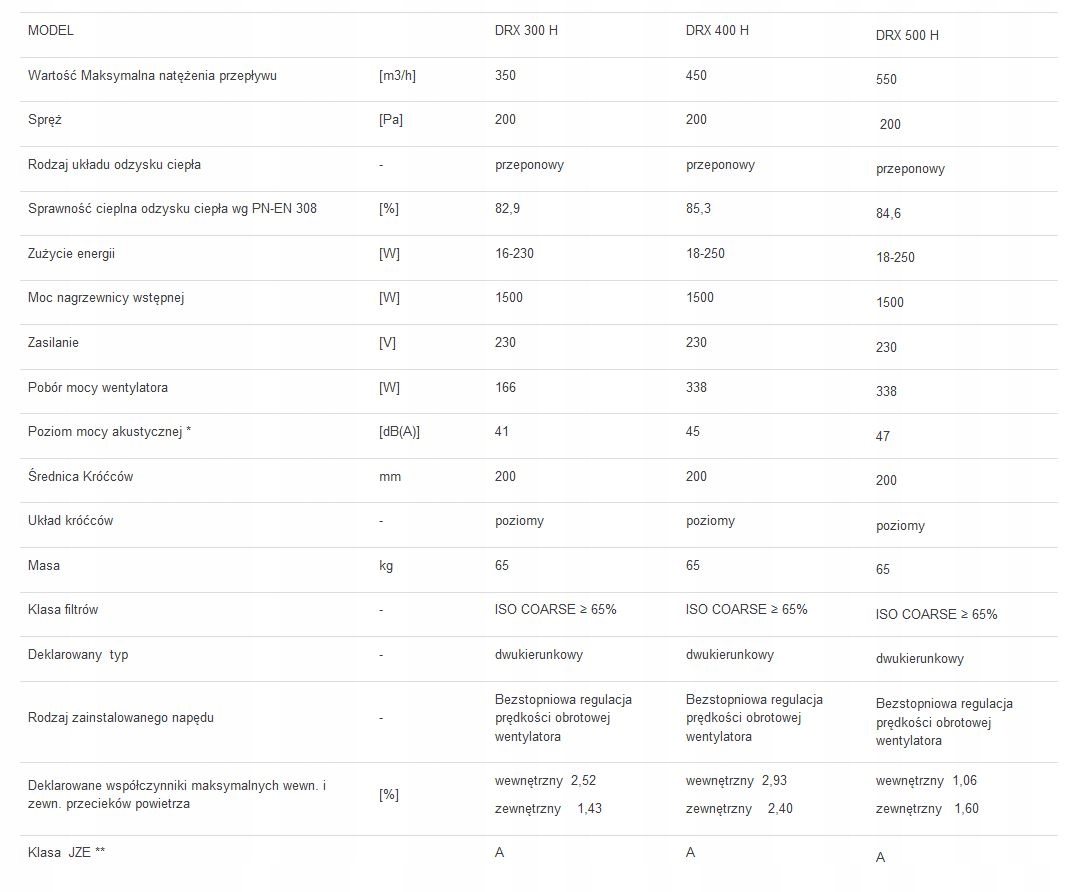This screenshot has height=892, width=1077.
Task: Select the Masa row label
Action: click(x=44, y=566)
